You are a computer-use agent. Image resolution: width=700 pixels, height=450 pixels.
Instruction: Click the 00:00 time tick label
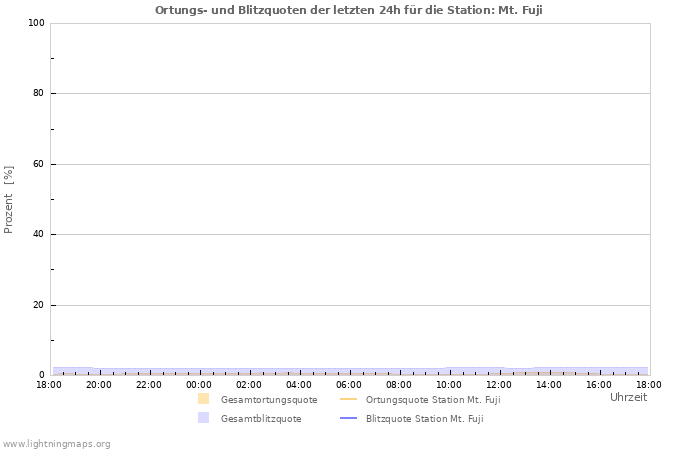[199, 384]
